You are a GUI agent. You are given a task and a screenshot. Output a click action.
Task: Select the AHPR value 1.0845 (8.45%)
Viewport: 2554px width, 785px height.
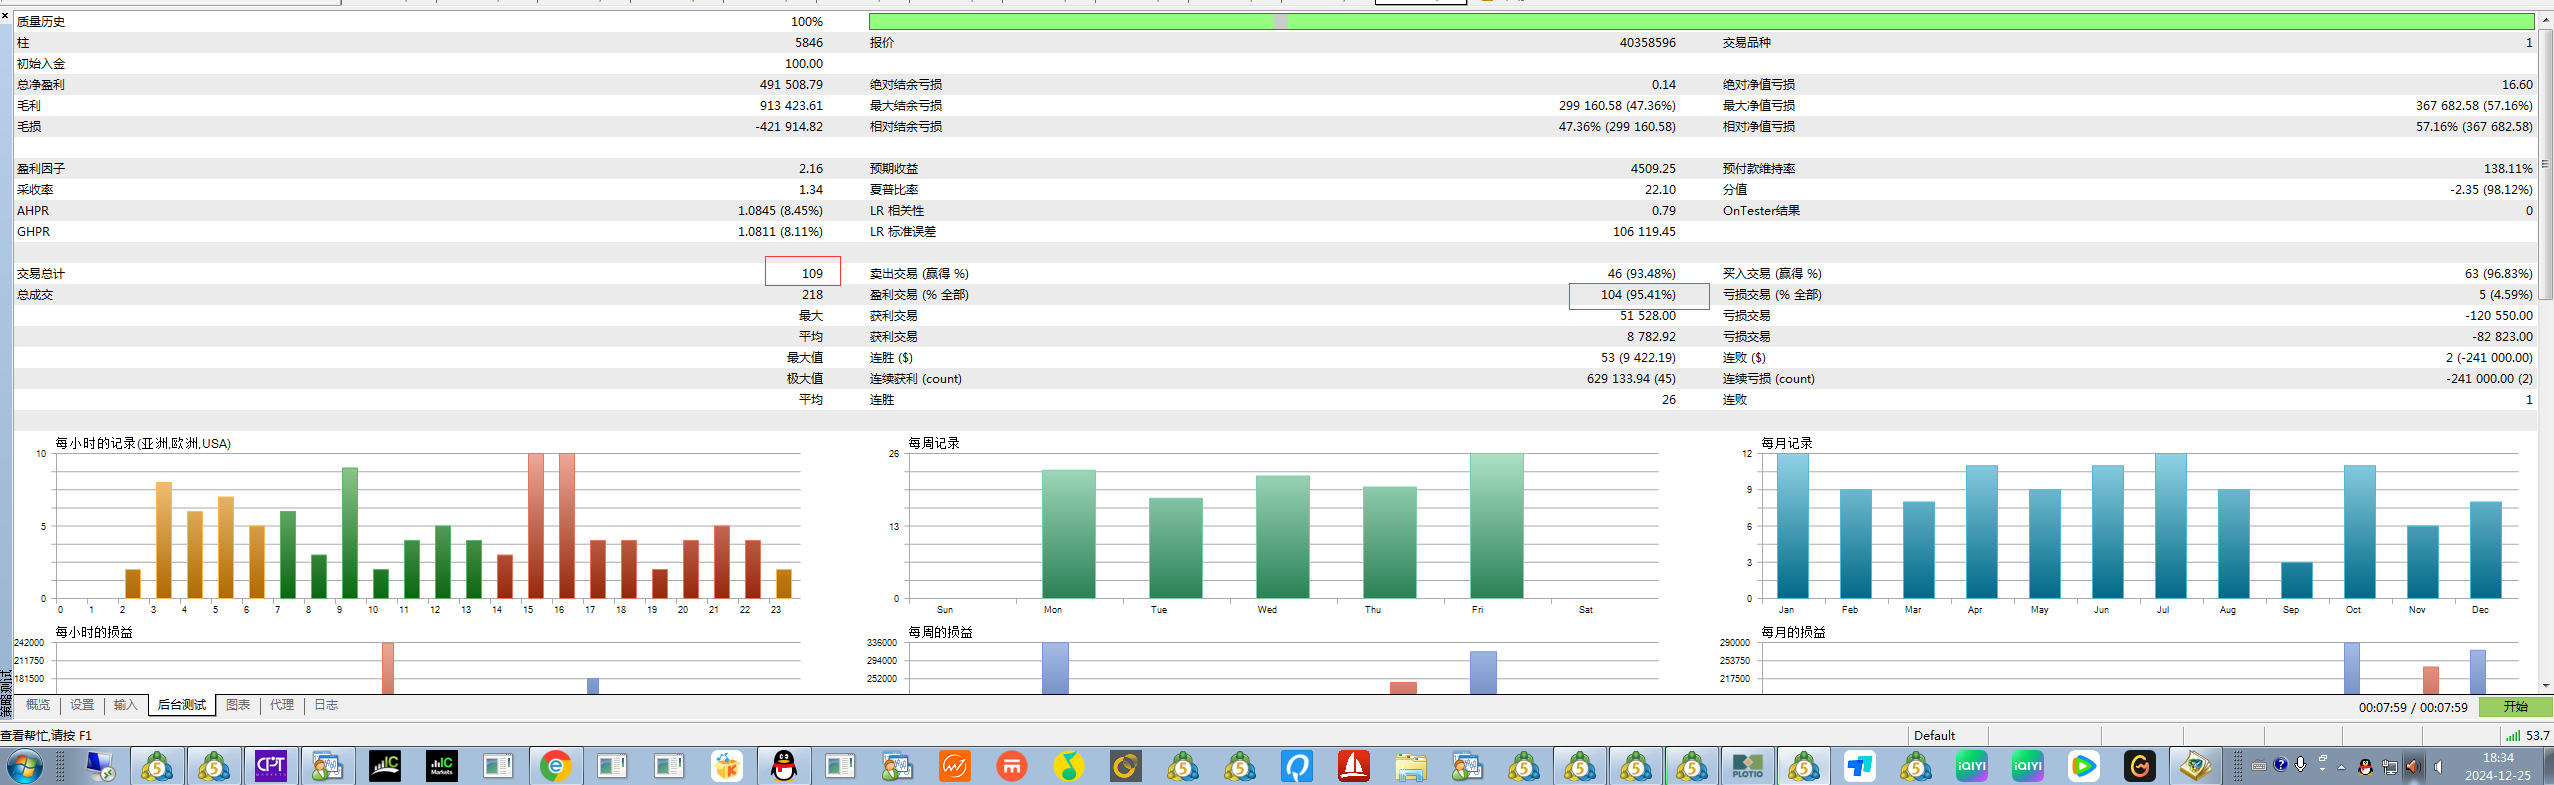780,211
